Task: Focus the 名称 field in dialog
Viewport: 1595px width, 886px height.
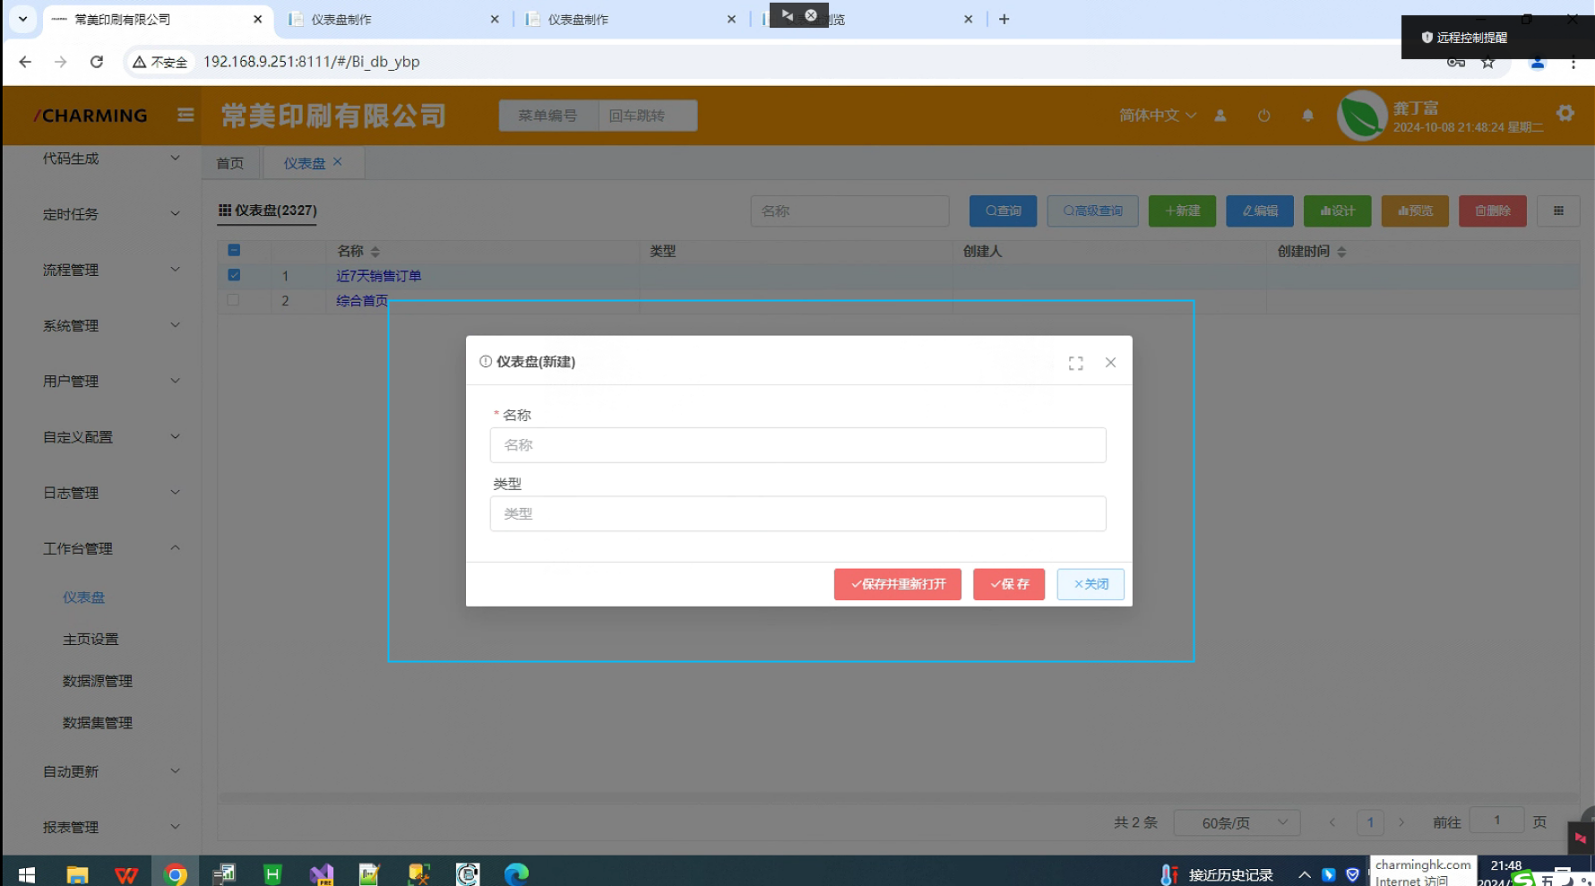Action: coord(798,445)
